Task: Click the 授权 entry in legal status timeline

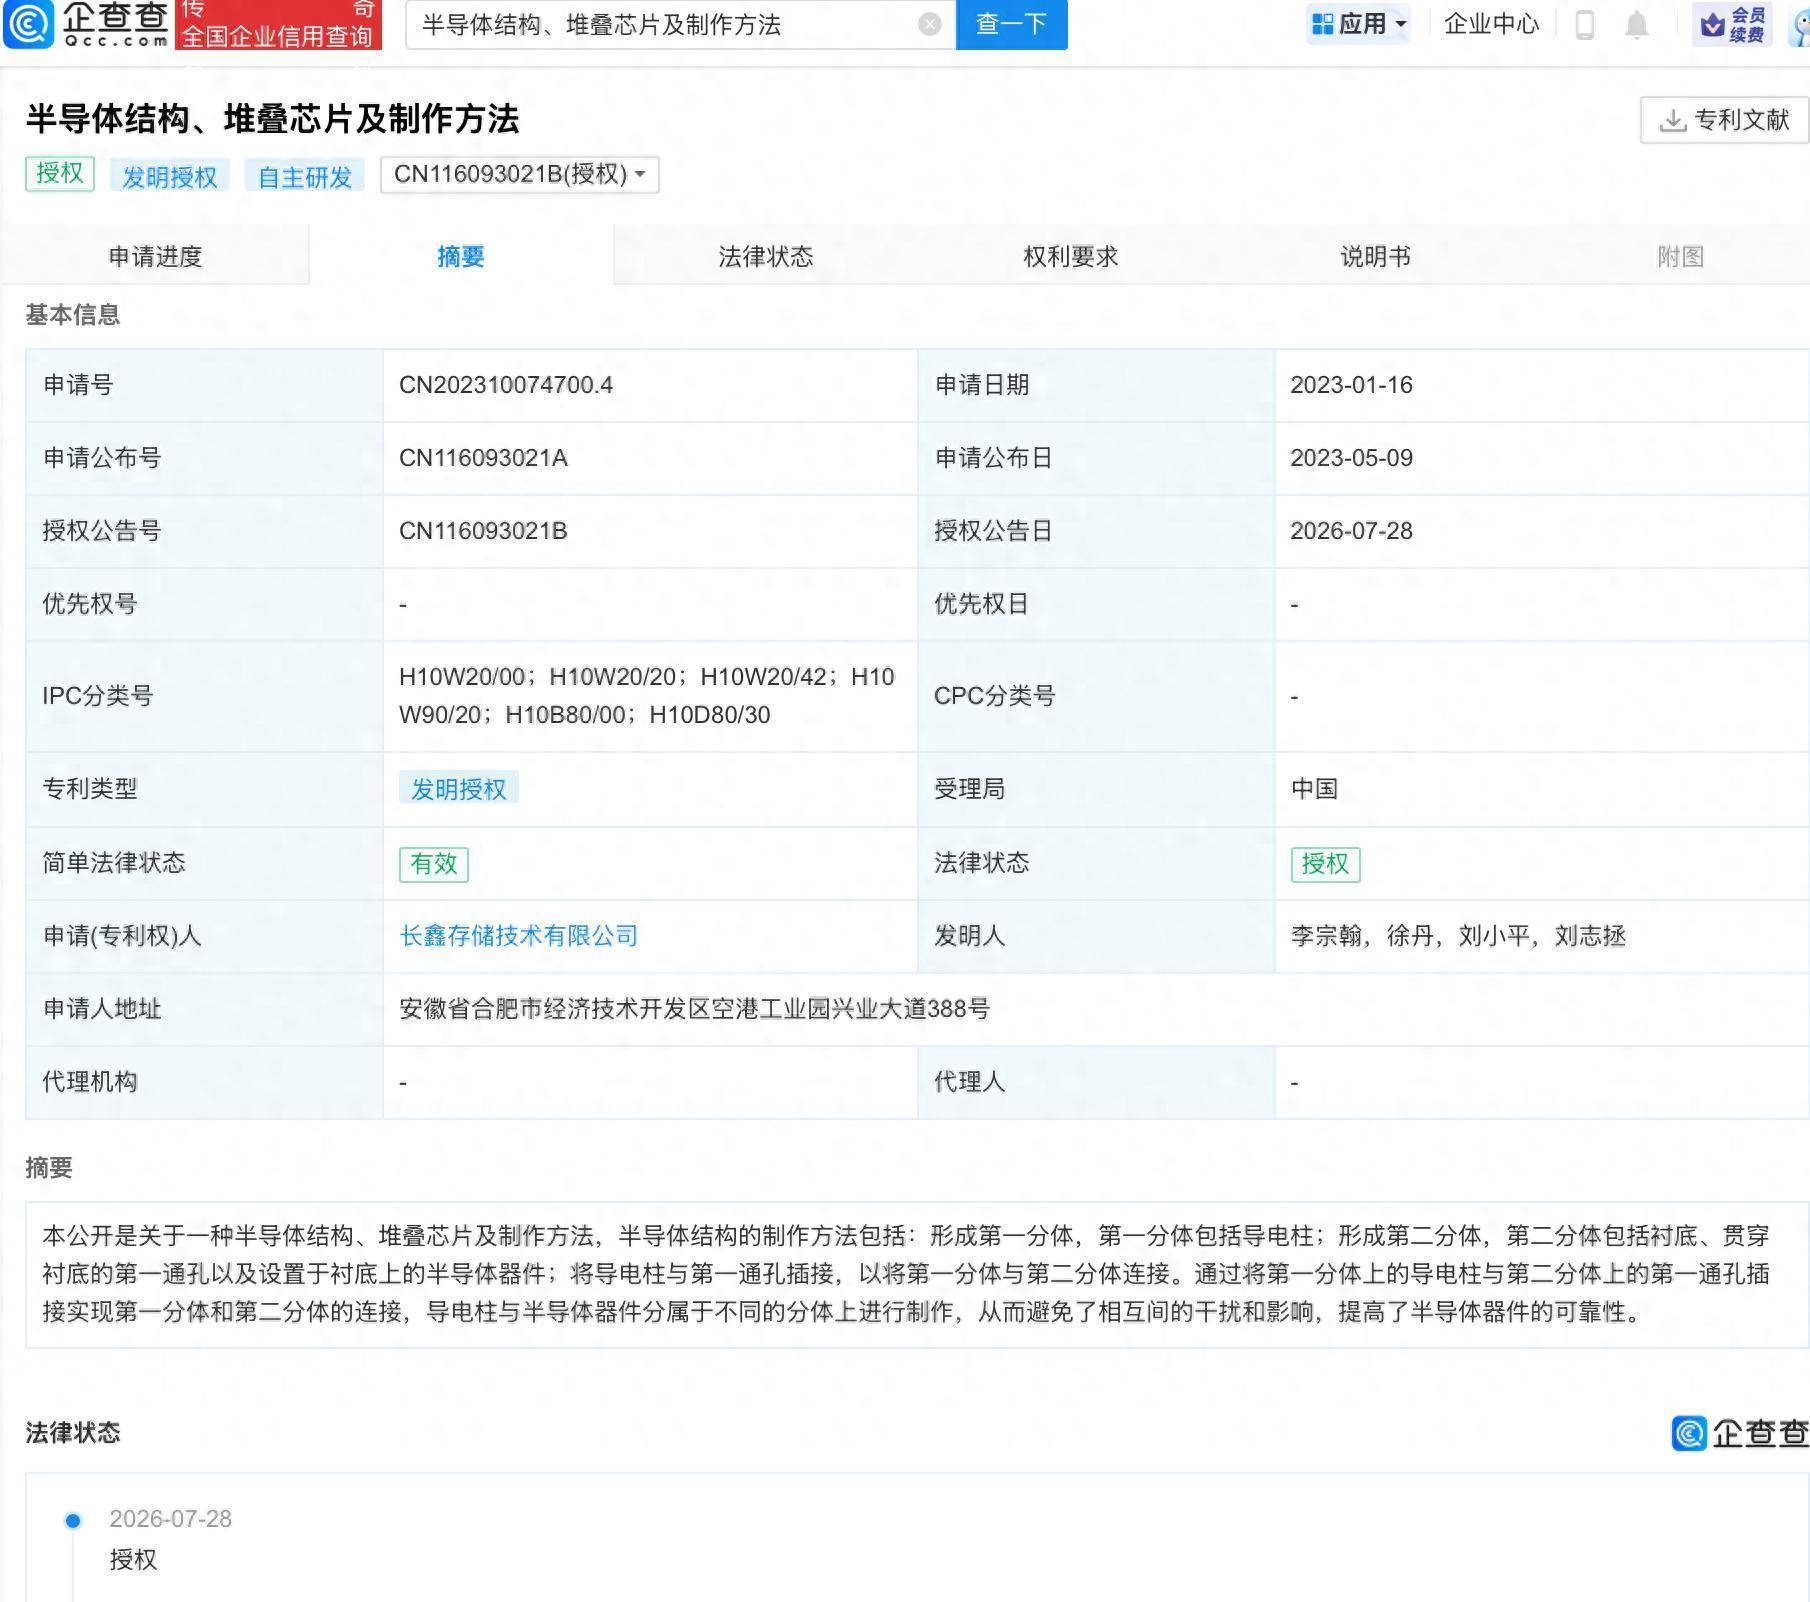Action: click(x=133, y=1560)
